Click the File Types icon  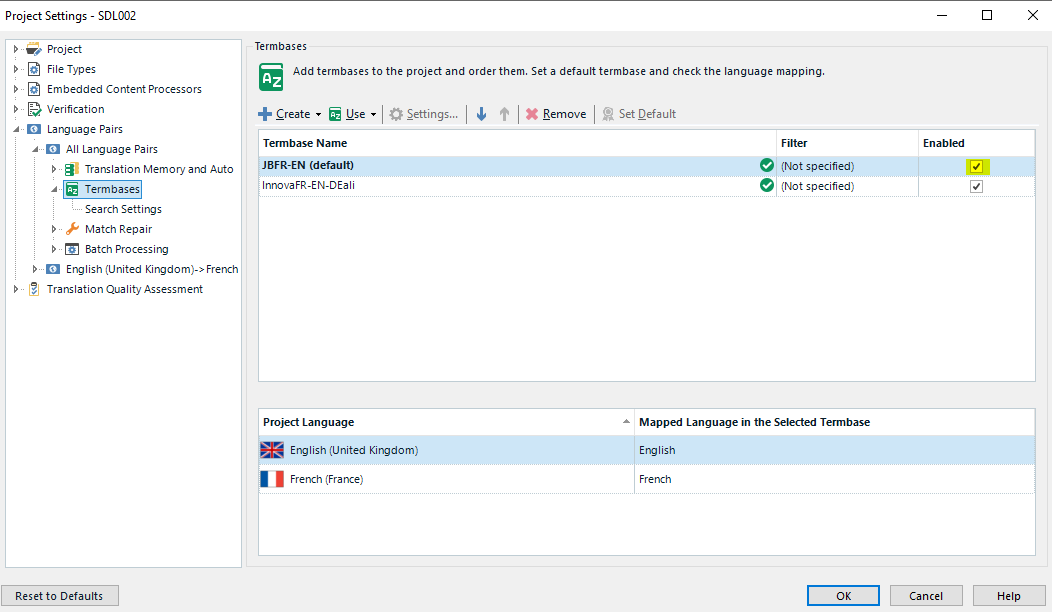(x=34, y=69)
